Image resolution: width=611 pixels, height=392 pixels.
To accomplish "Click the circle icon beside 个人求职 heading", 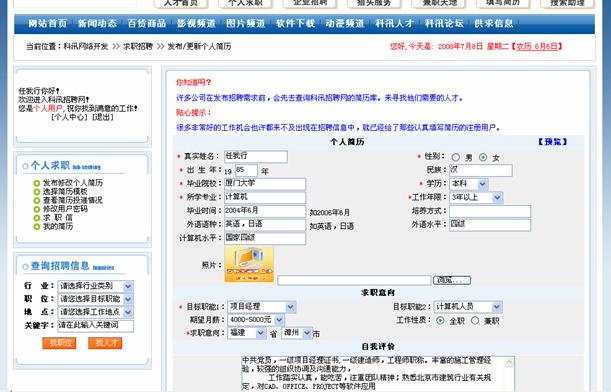I will coord(25,166).
